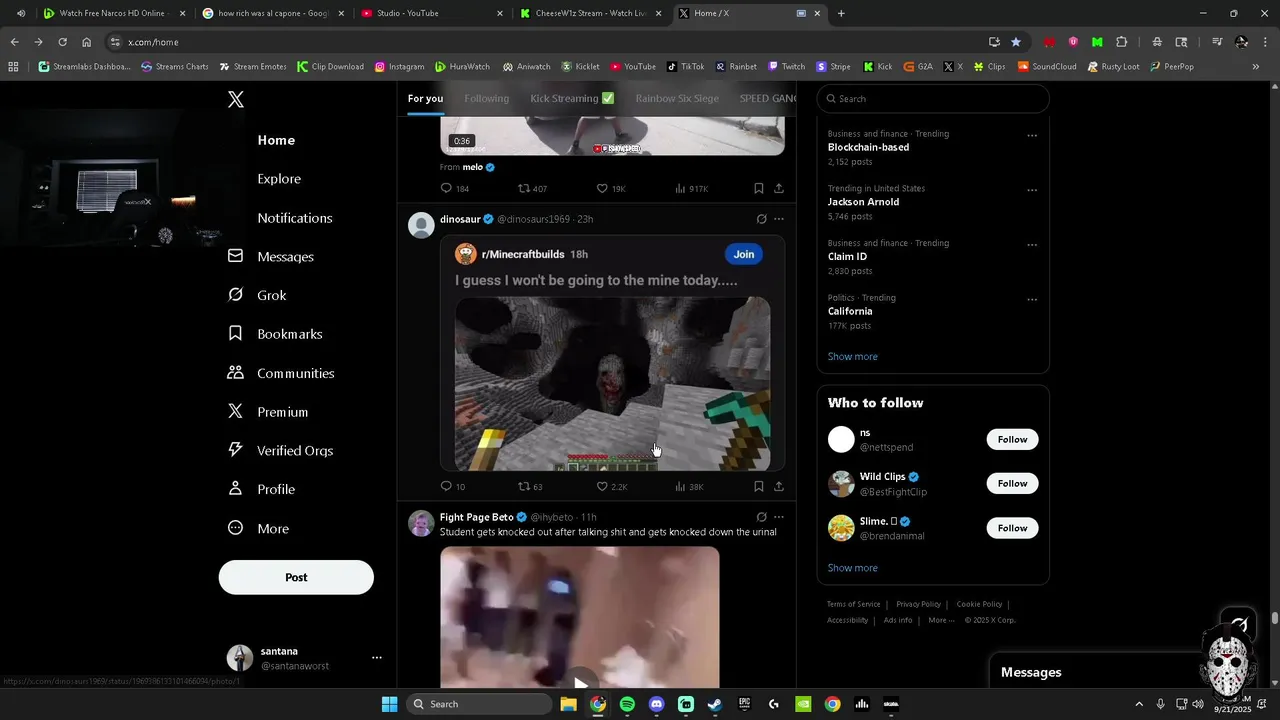Open the Minecraft cave screenshot image

coord(612,383)
